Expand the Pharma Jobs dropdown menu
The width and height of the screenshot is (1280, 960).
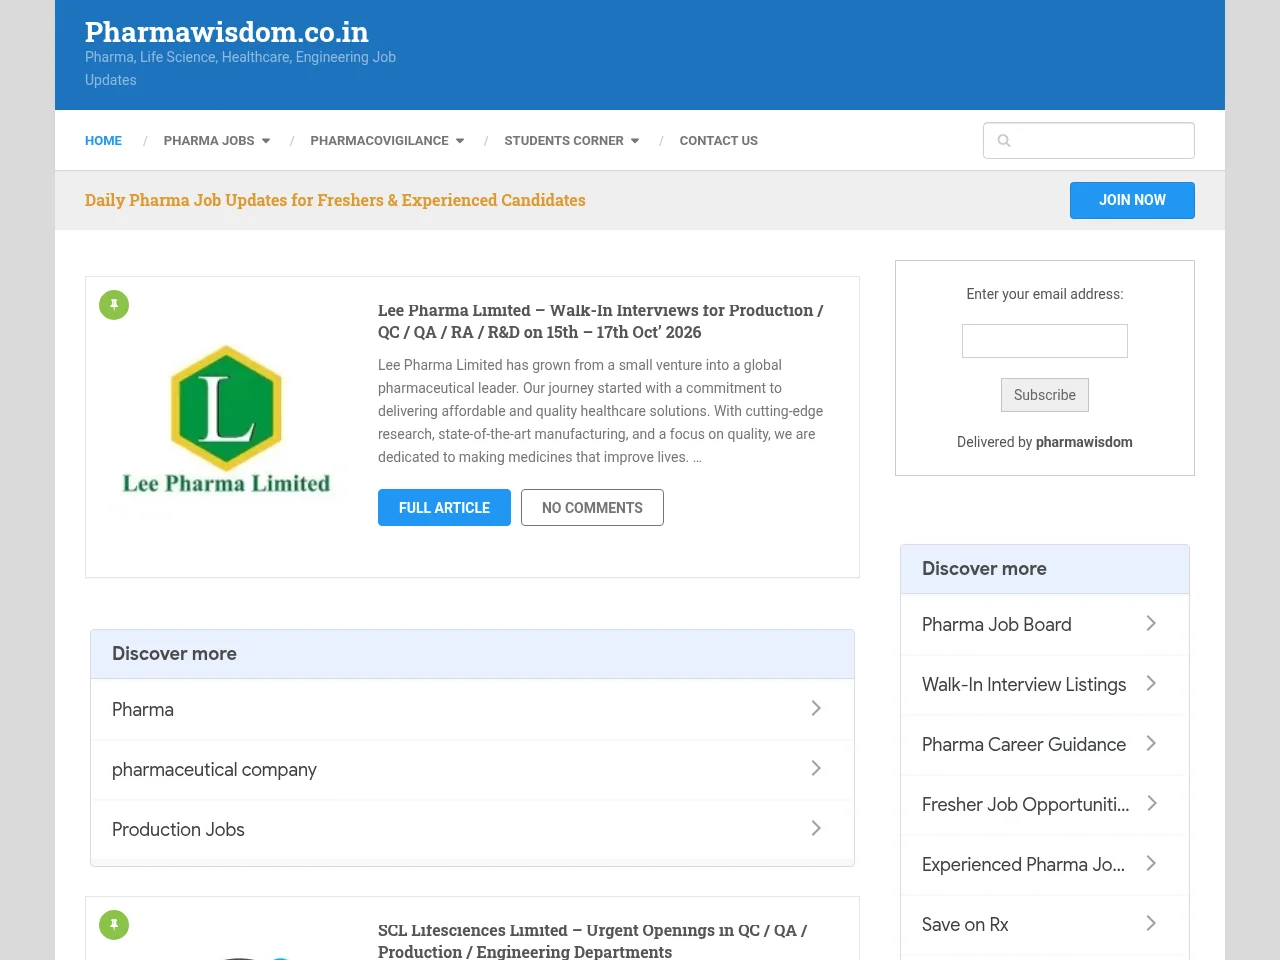(x=217, y=141)
